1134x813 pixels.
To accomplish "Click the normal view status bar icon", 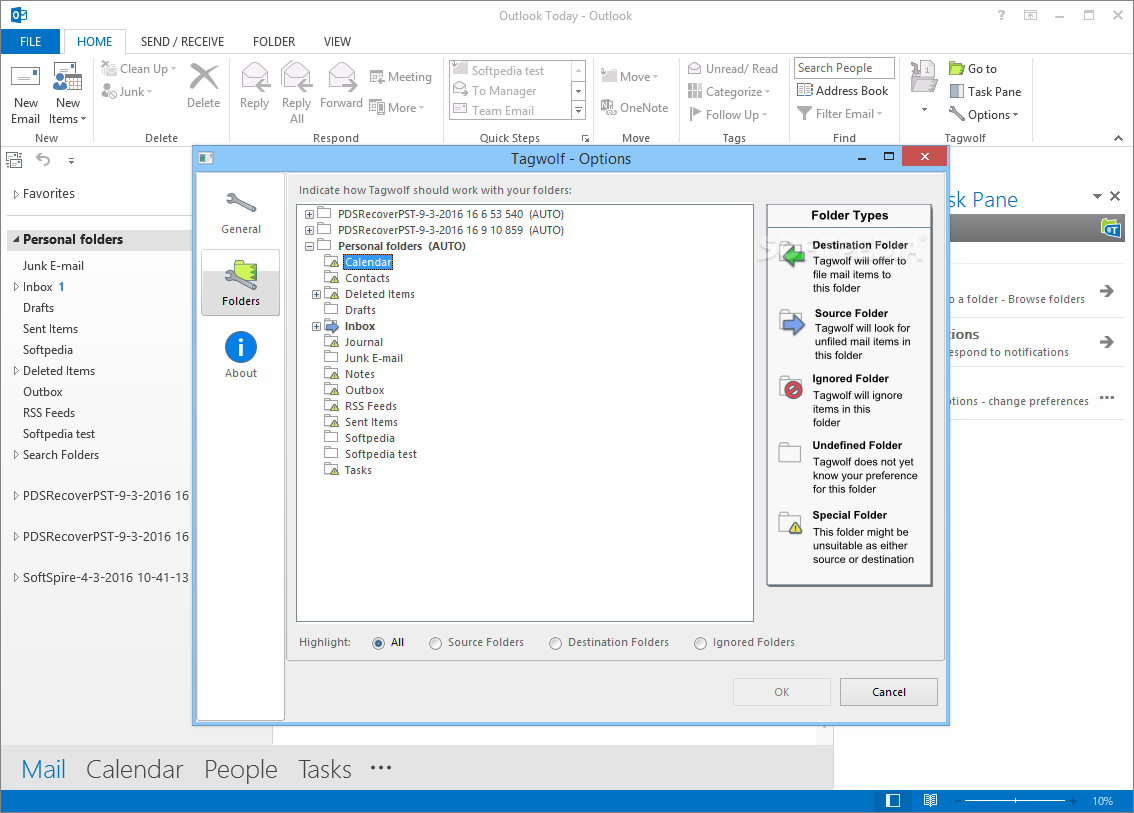I will pyautogui.click(x=893, y=800).
